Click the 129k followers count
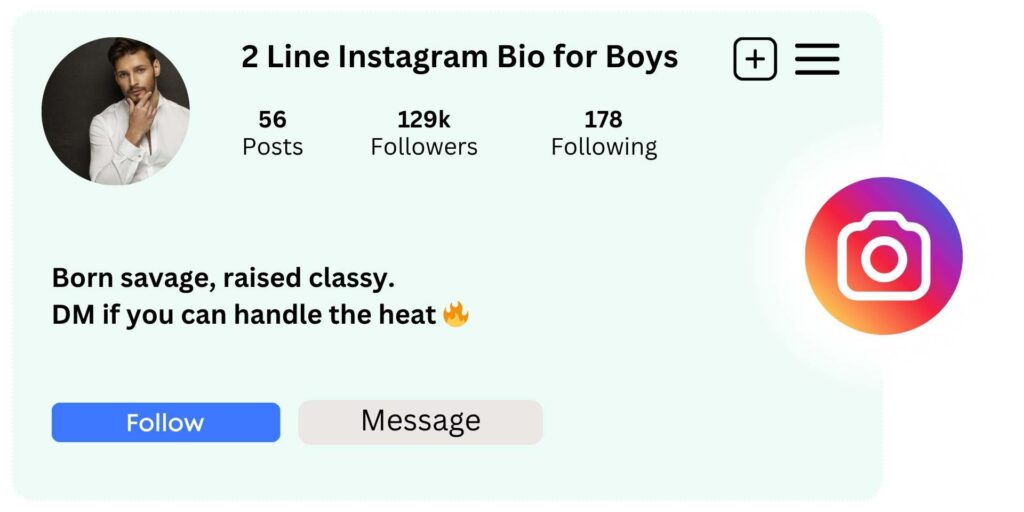Image resolution: width=1024 pixels, height=512 pixels. (424, 120)
